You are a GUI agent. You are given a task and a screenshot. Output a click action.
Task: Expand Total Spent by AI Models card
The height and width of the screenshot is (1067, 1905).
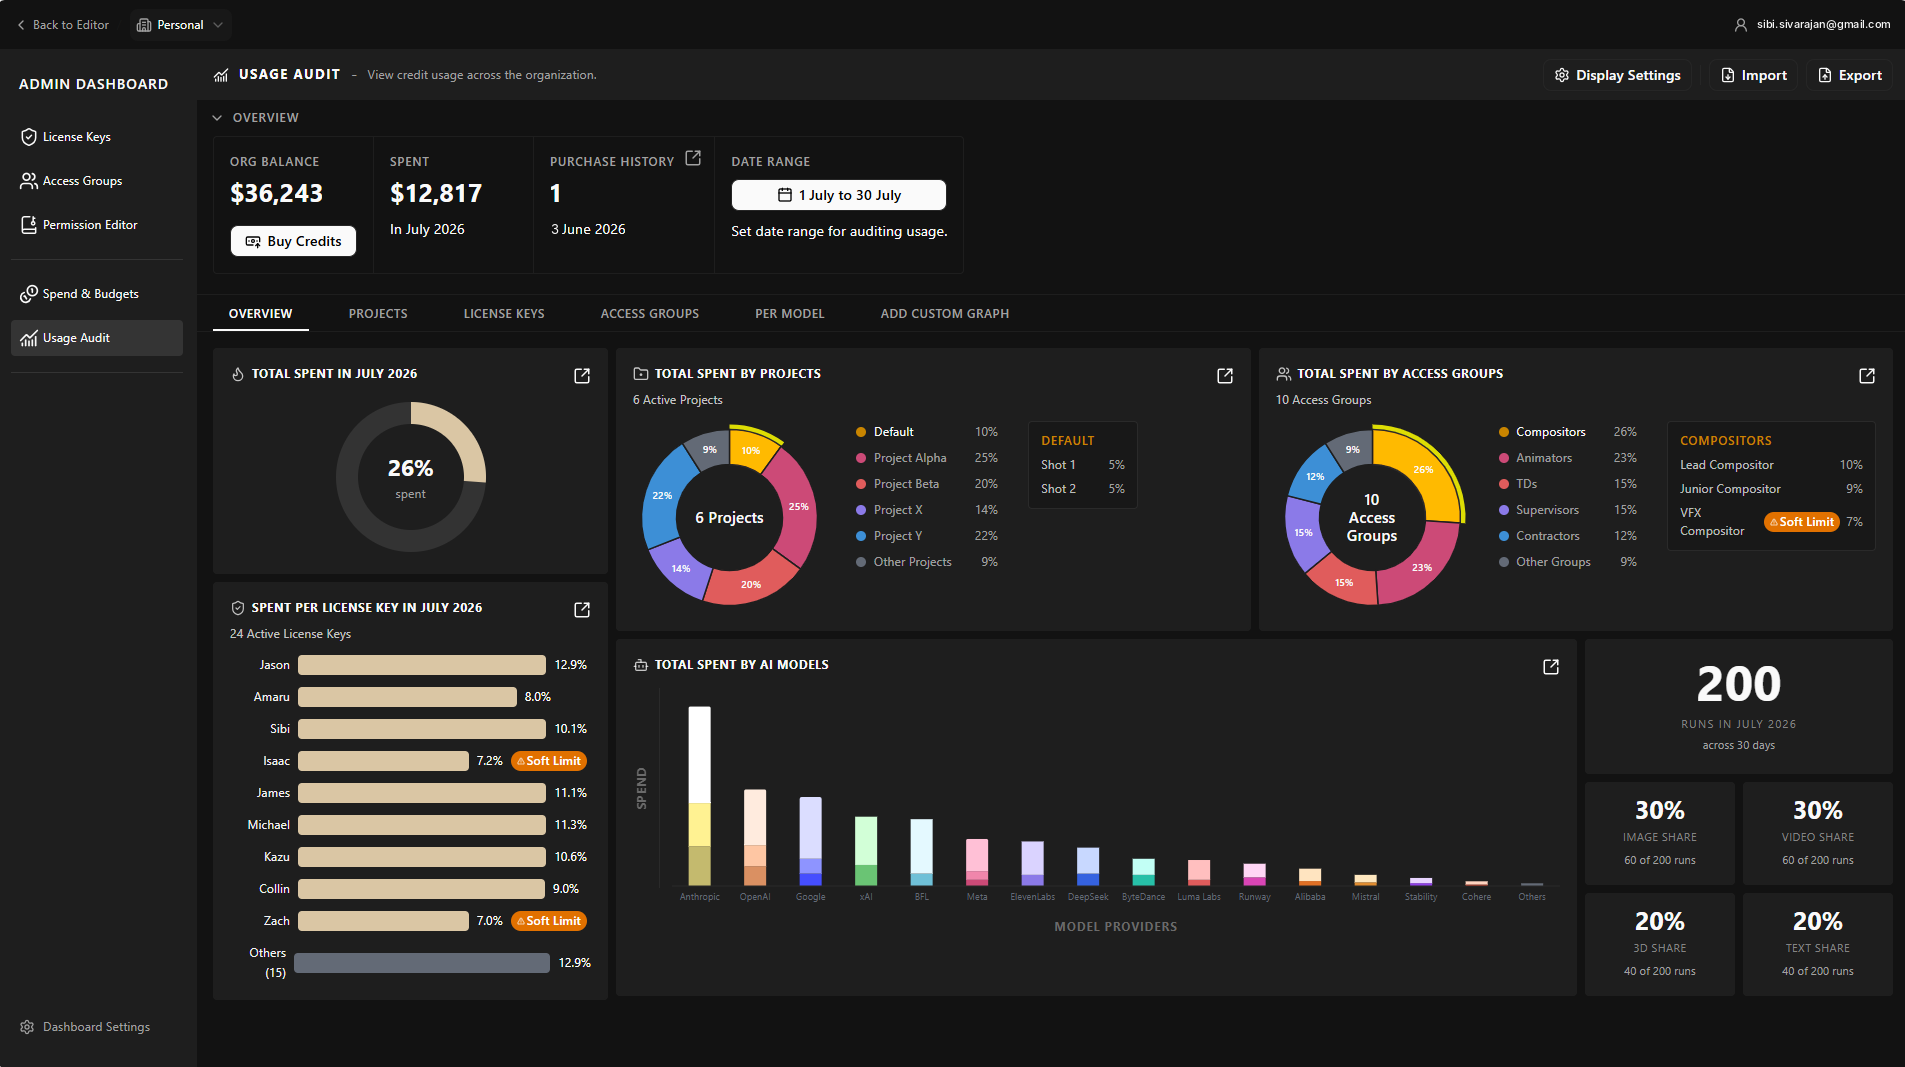point(1551,667)
